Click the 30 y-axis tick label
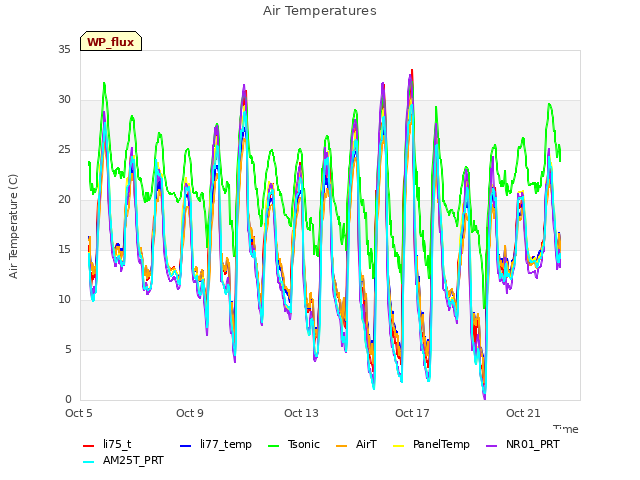Viewport: 640px width, 480px height. click(x=64, y=100)
